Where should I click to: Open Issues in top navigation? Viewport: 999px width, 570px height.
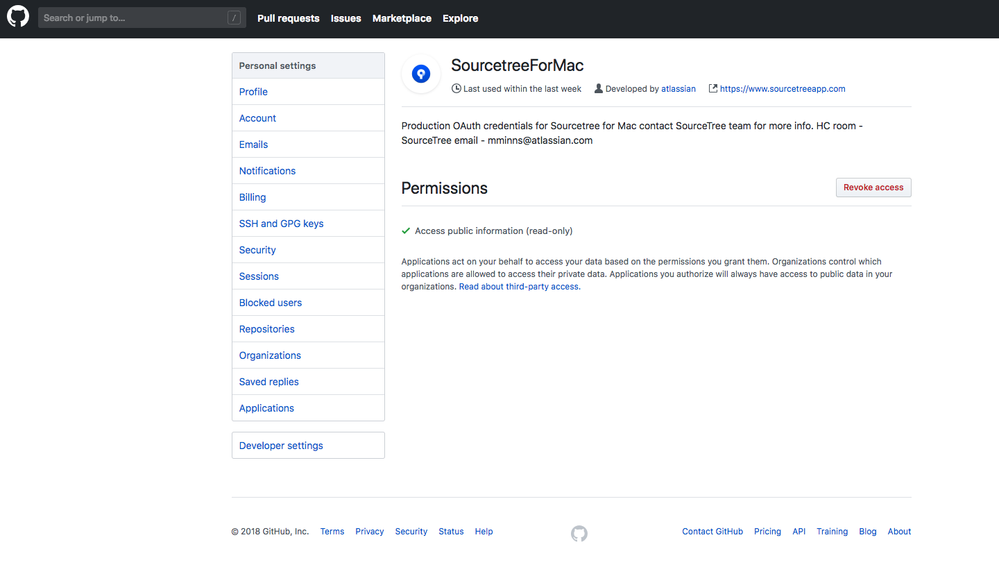click(345, 18)
